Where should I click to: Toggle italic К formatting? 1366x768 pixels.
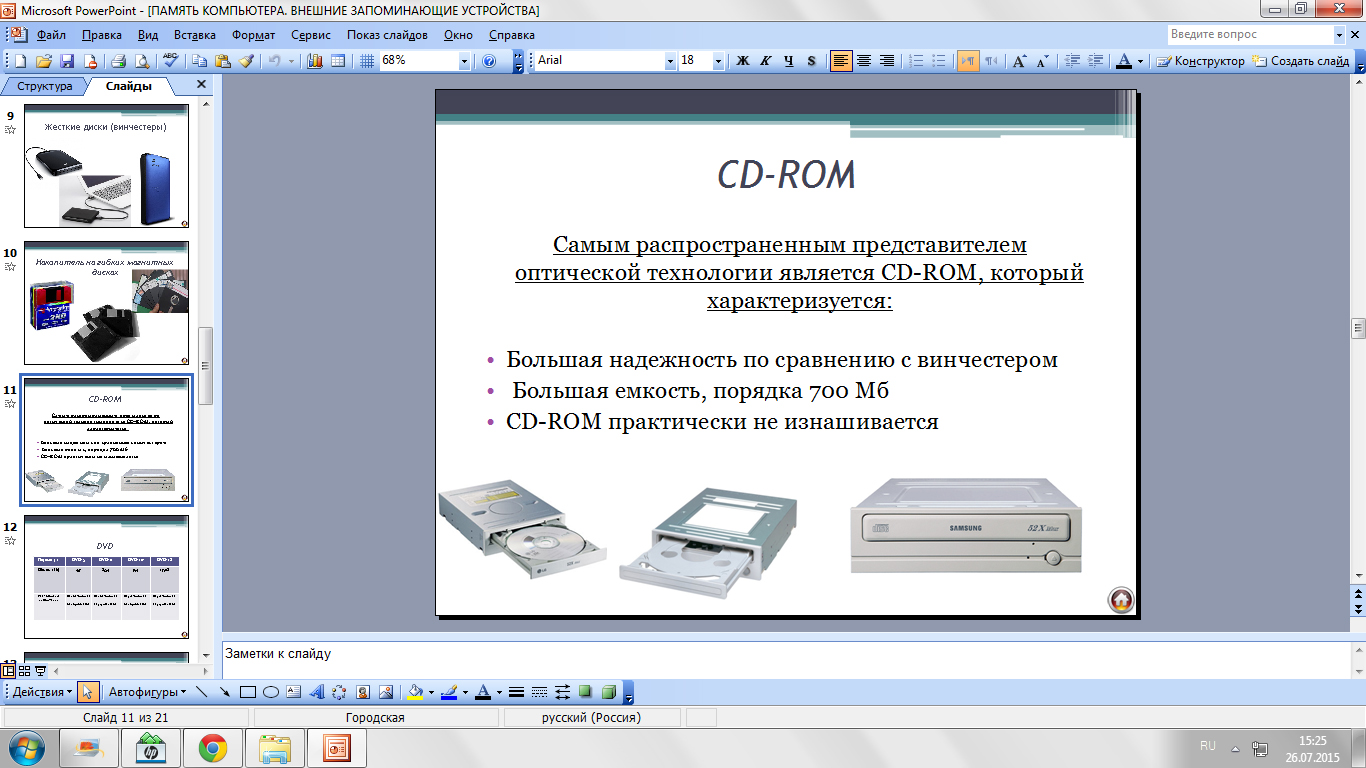tap(766, 61)
